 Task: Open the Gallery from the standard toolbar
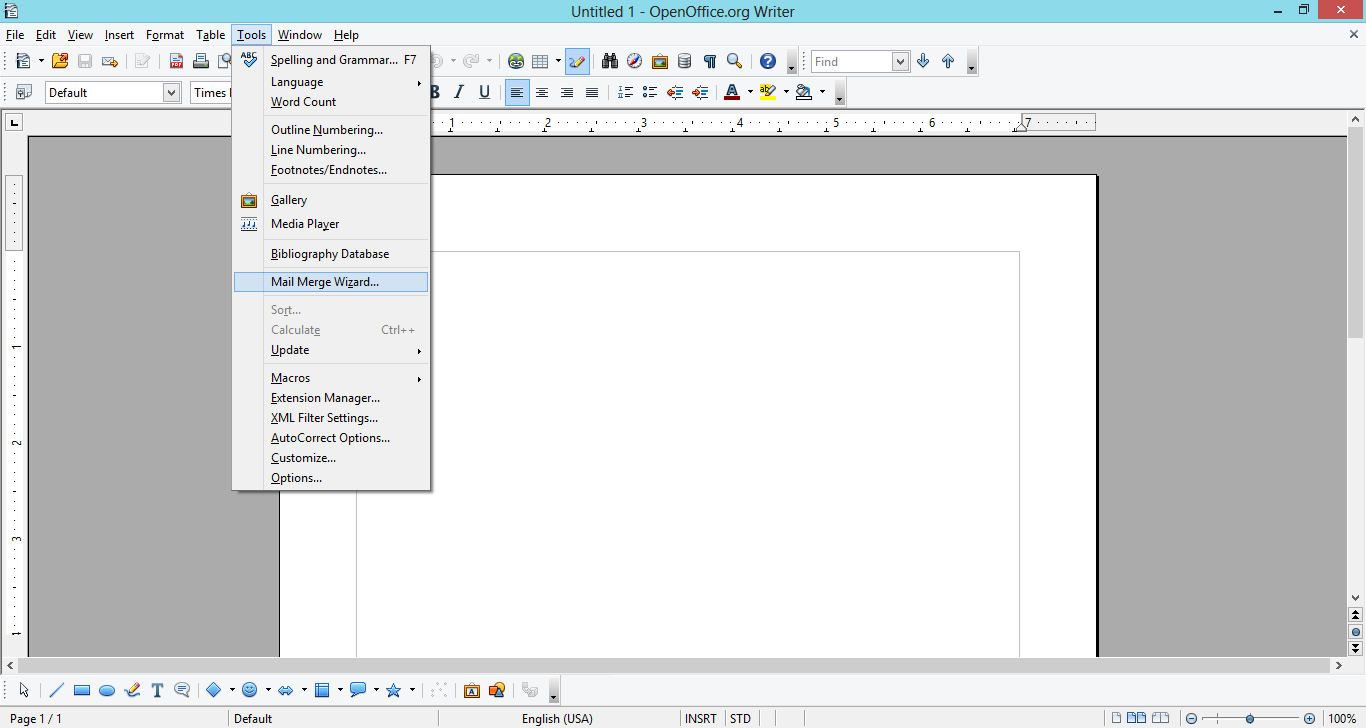(x=659, y=61)
